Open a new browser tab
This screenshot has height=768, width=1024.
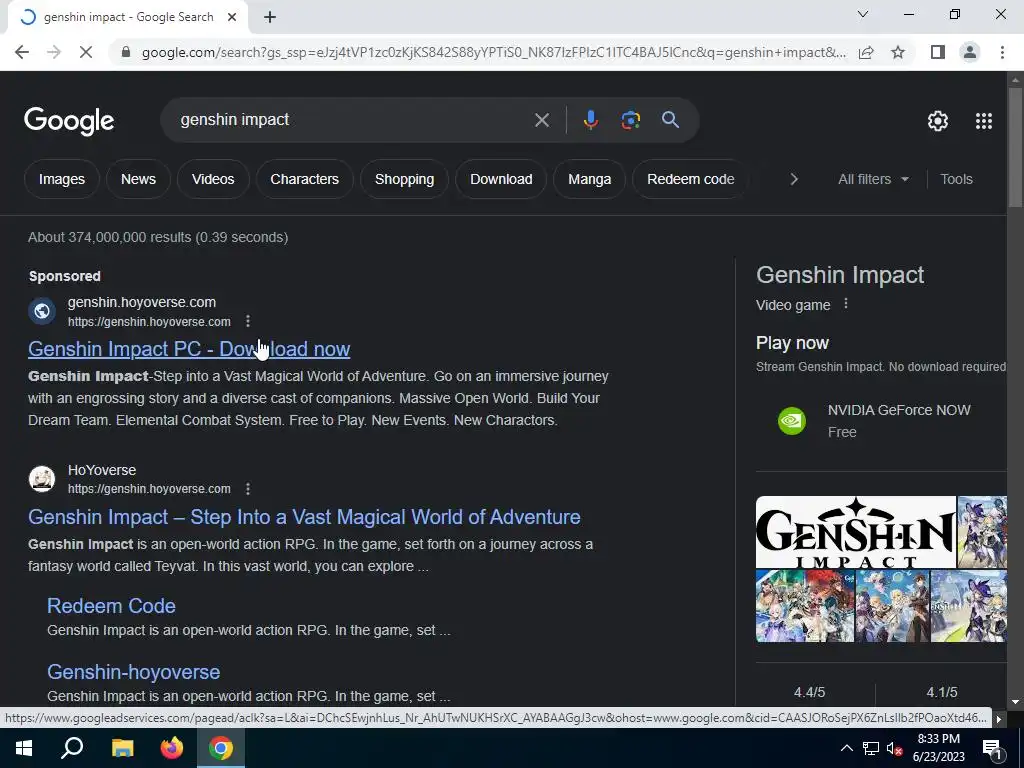270,17
